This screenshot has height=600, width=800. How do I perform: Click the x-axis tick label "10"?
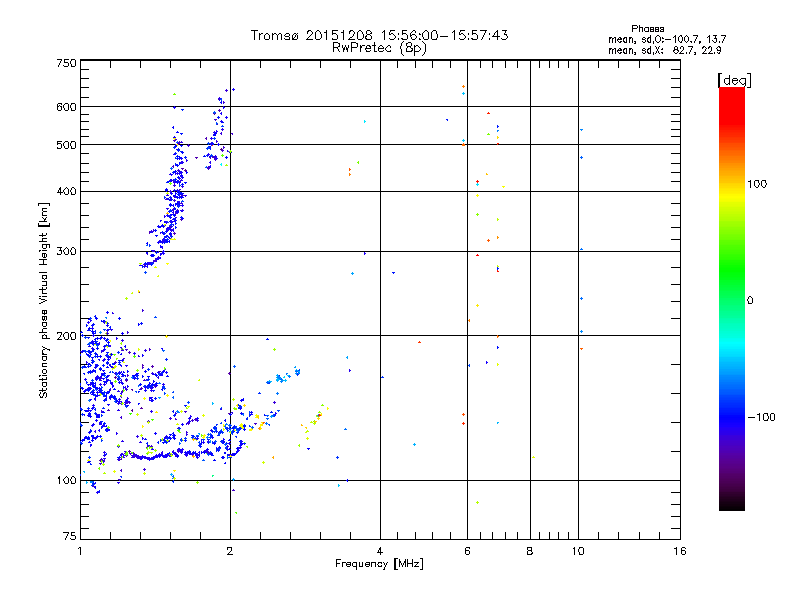(578, 551)
